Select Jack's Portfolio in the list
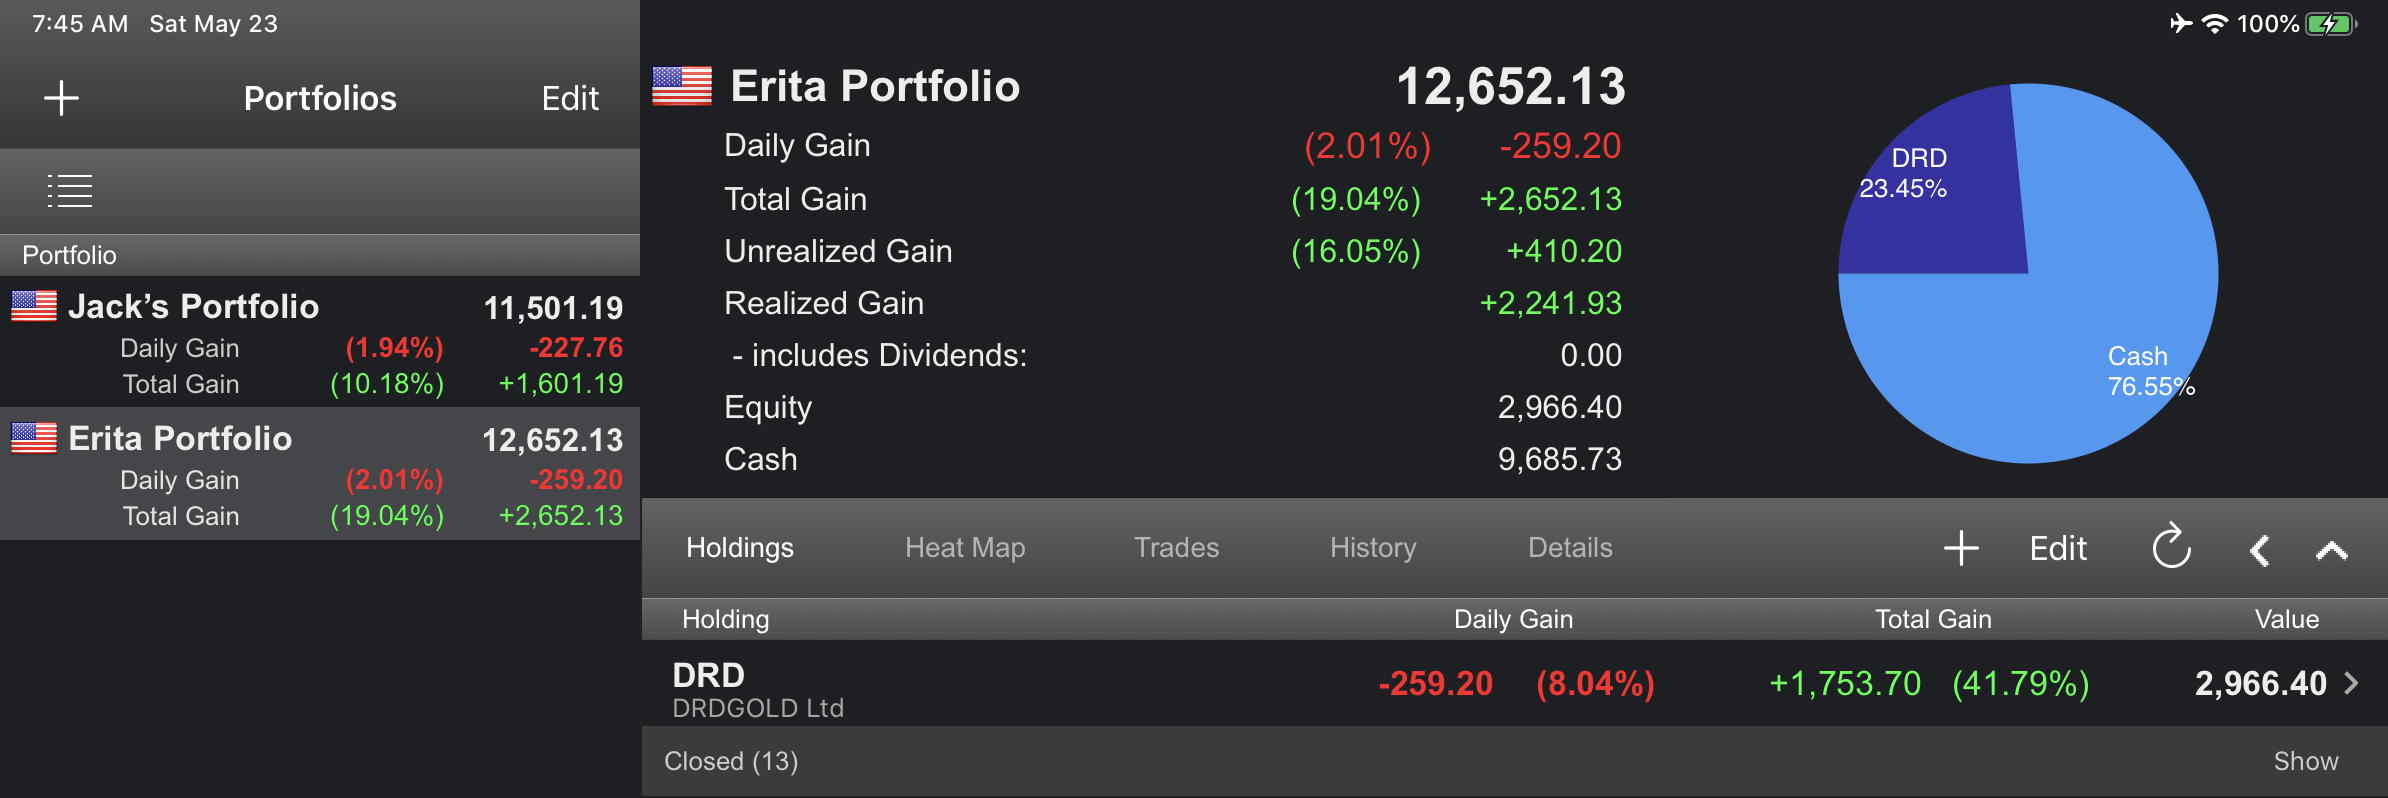 click(320, 342)
